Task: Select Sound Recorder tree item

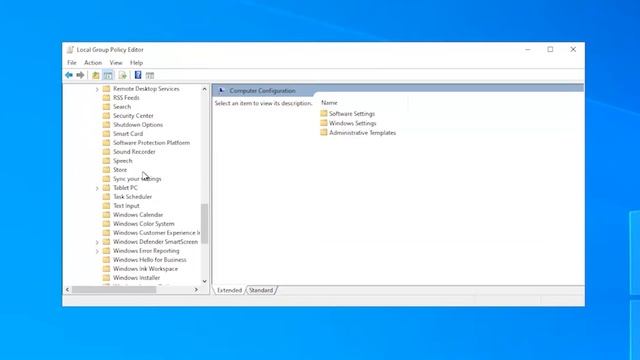Action: [x=134, y=151]
